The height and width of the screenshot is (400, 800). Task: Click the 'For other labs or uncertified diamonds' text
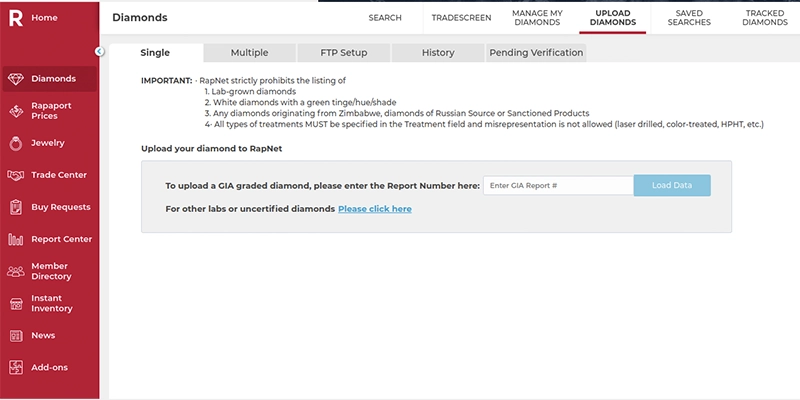tap(250, 209)
